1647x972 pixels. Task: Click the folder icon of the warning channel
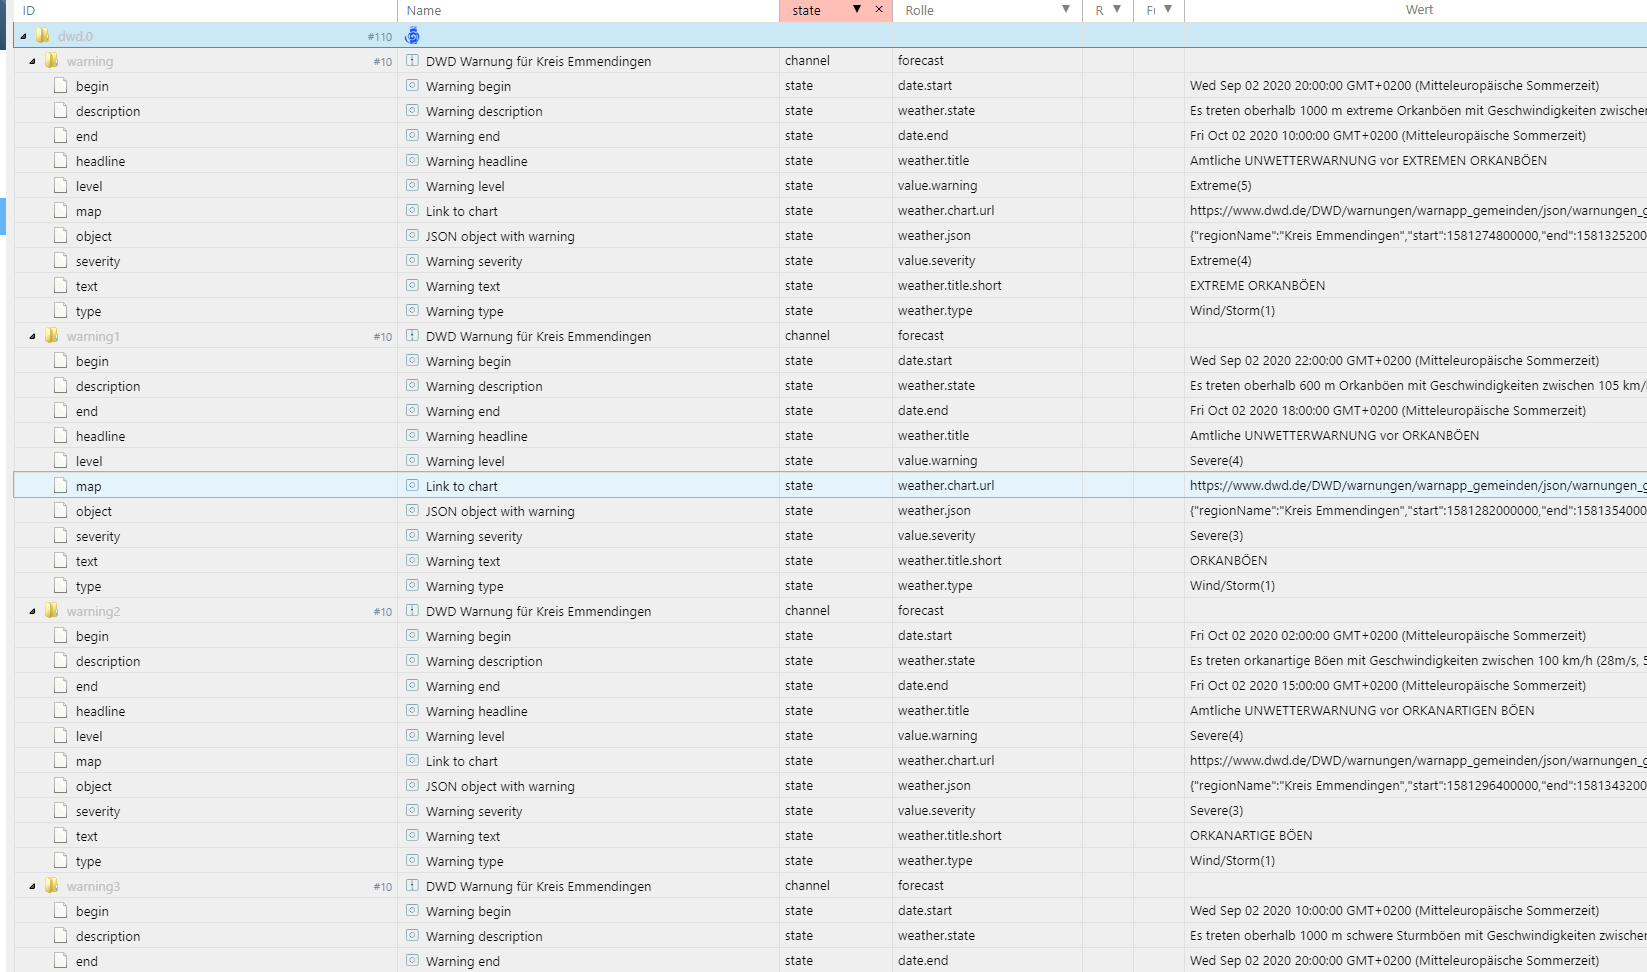point(52,61)
